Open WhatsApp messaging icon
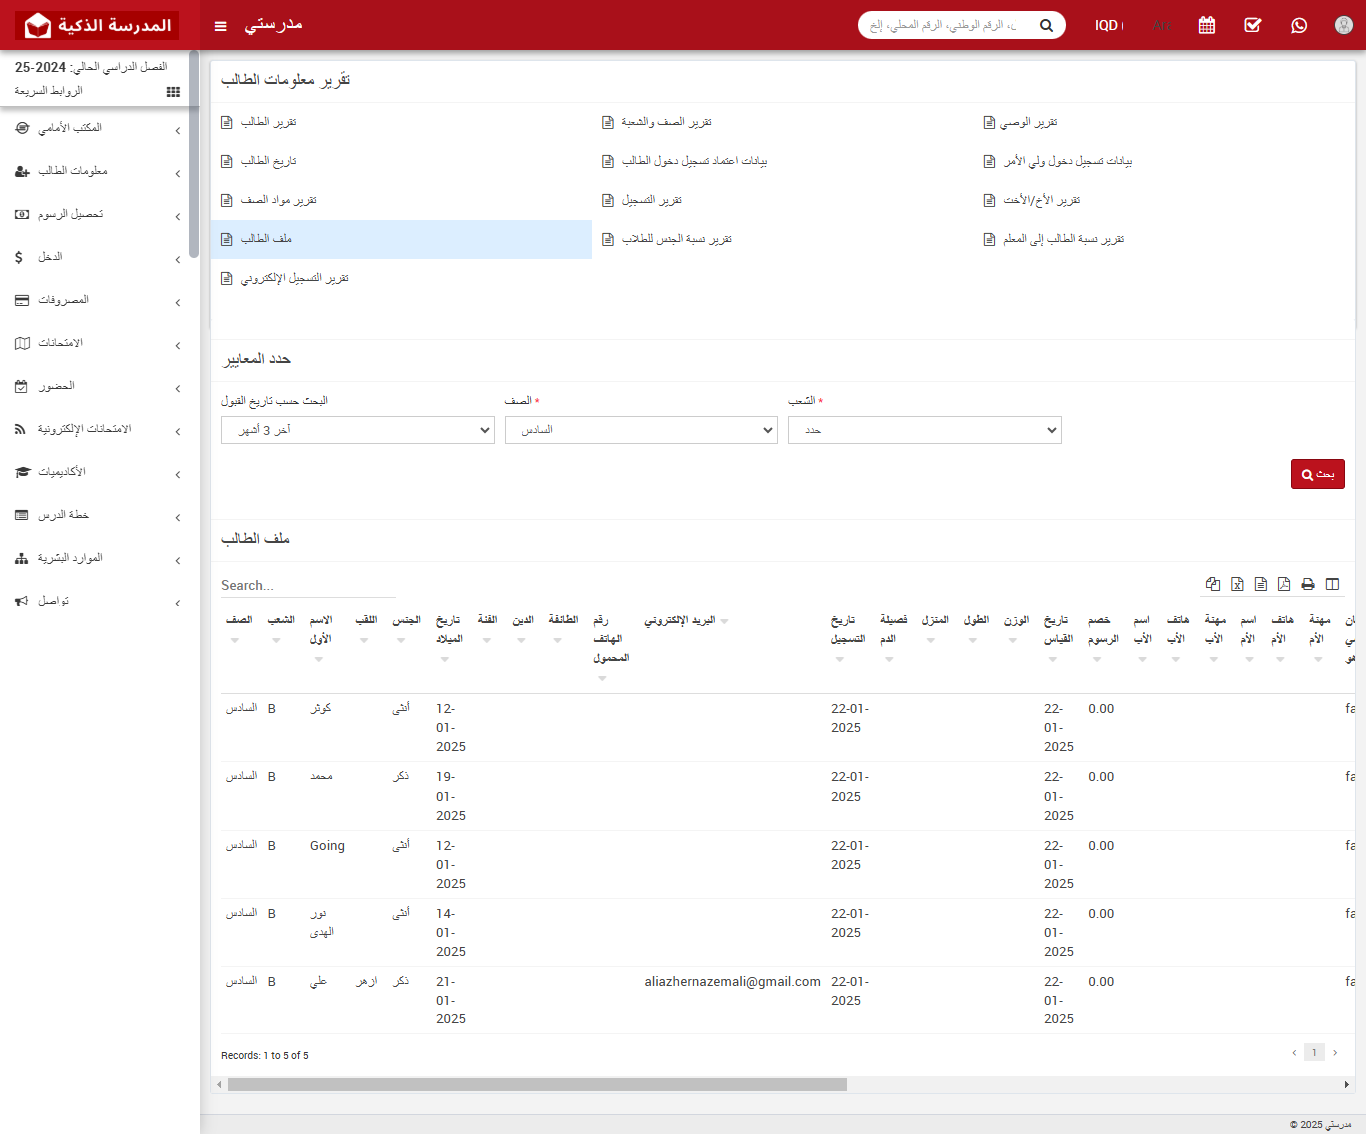Screen dimensions: 1366x1136 (1299, 25)
